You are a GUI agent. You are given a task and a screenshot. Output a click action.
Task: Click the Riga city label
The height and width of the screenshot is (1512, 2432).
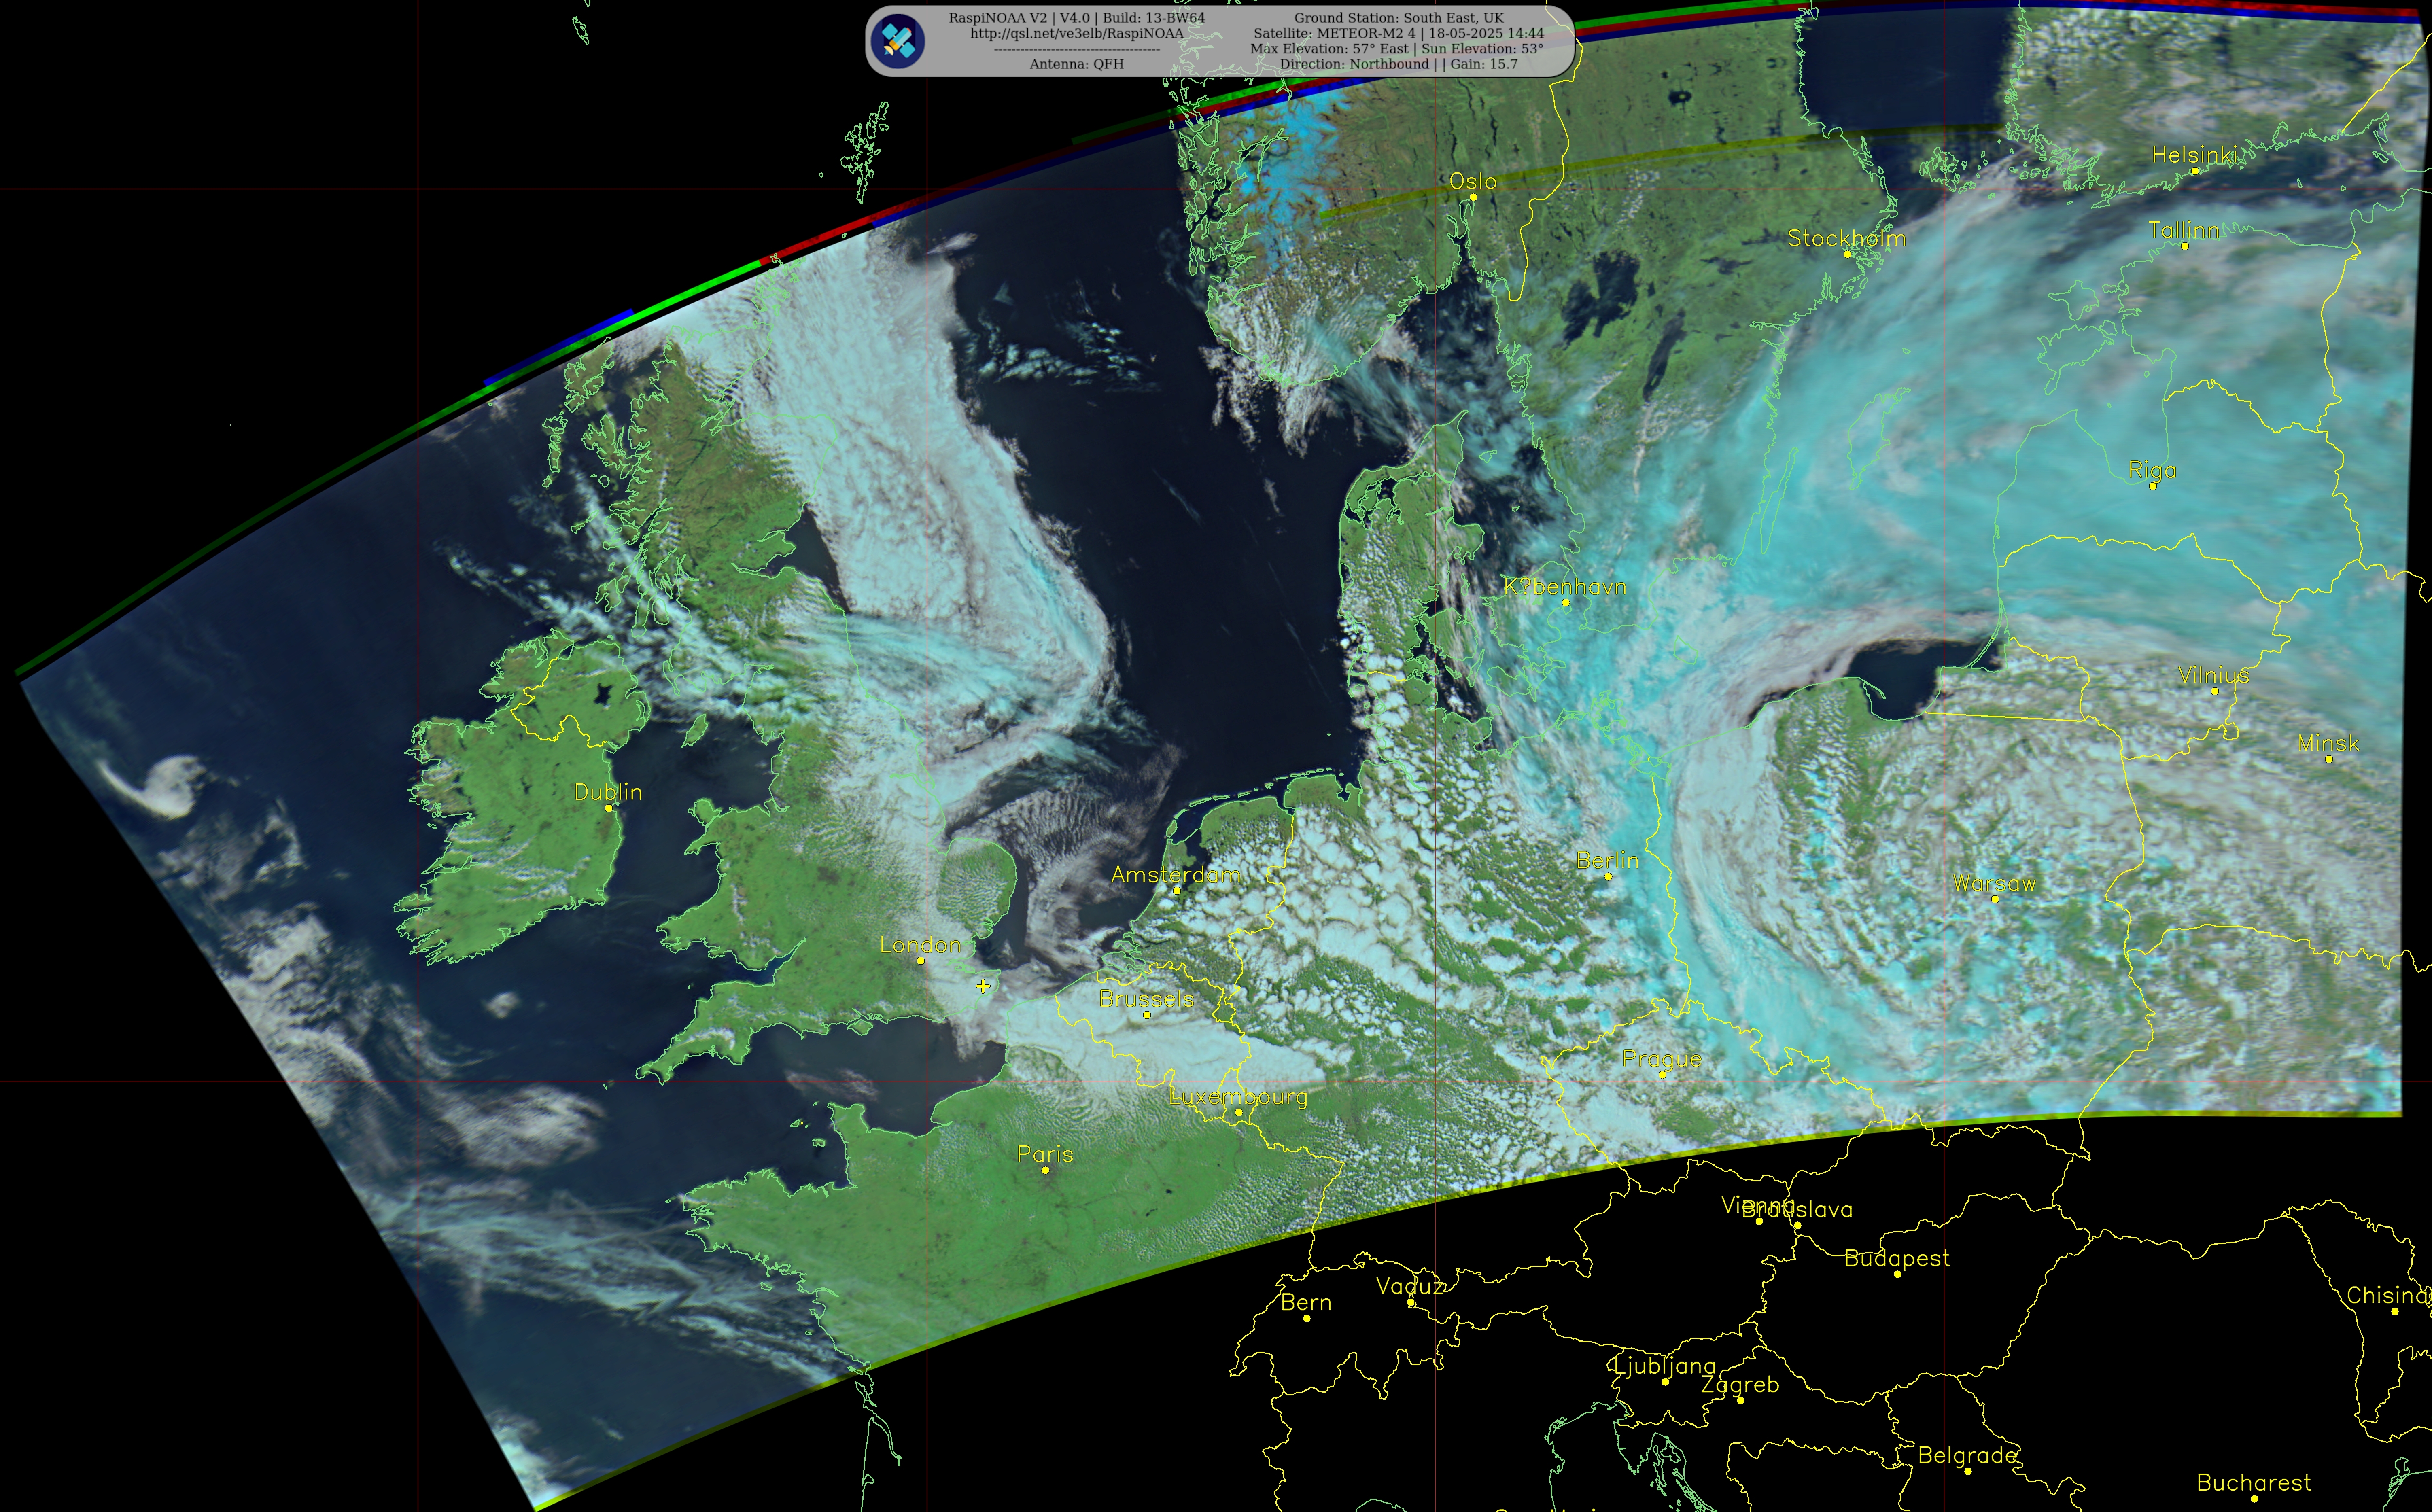point(2152,471)
